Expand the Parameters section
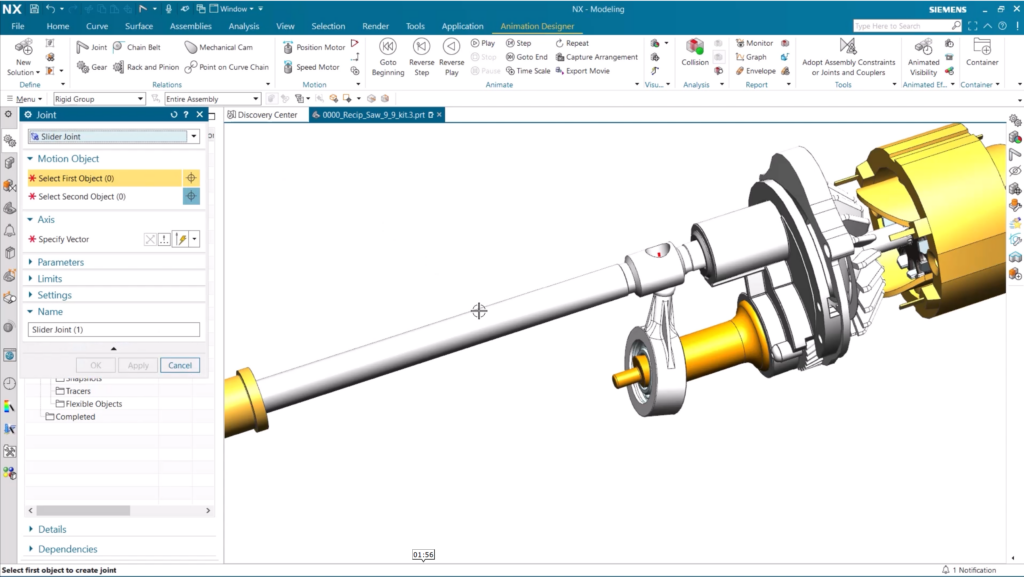Screen dimensions: 1024x577 point(61,262)
